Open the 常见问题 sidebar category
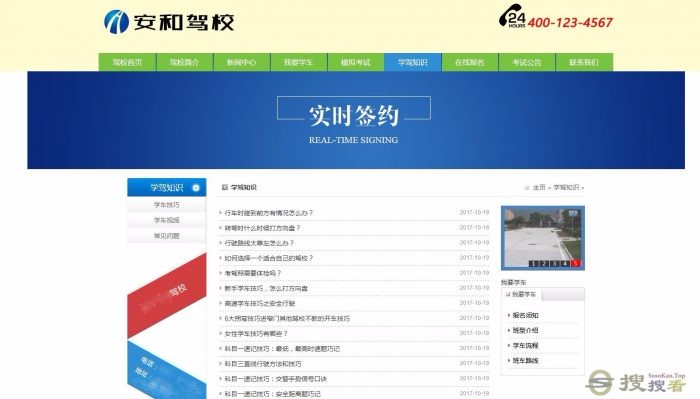This screenshot has width=700, height=399. (167, 236)
